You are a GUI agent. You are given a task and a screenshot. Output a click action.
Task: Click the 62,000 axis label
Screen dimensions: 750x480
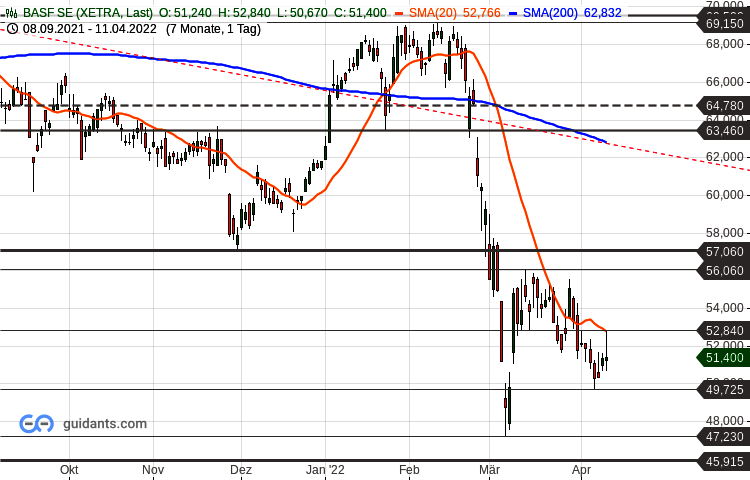coord(725,157)
